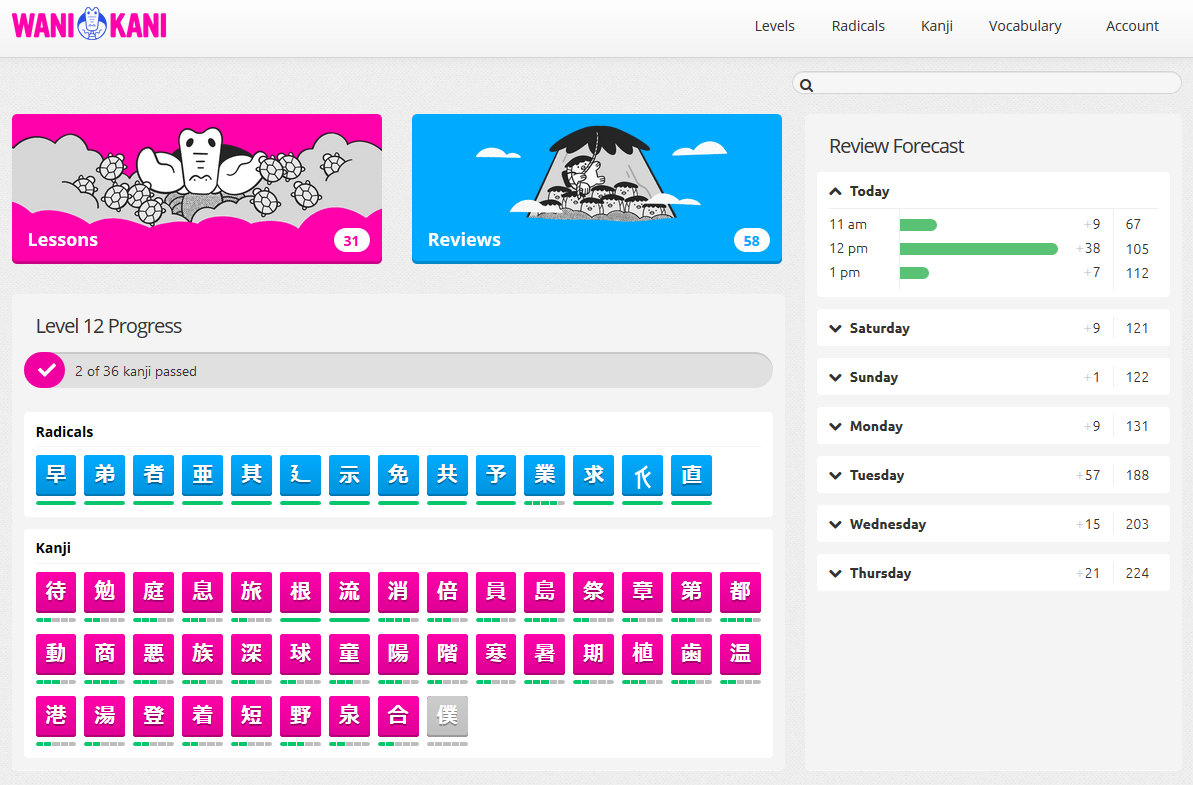Collapse the Today forecast section
The image size is (1193, 785).
(859, 191)
